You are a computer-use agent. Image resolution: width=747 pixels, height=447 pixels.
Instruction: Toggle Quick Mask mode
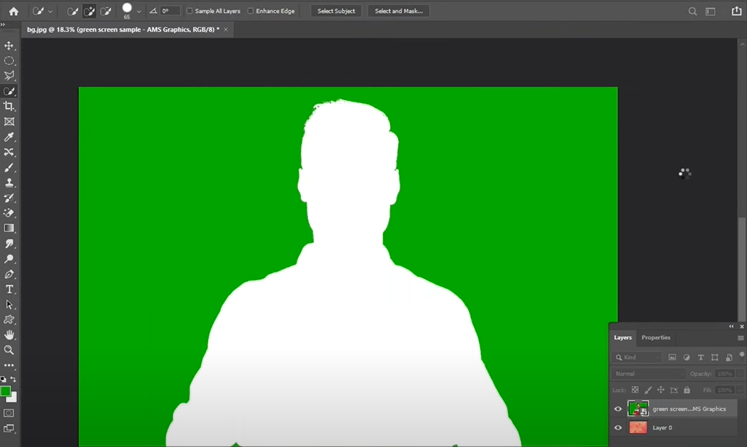click(x=9, y=413)
